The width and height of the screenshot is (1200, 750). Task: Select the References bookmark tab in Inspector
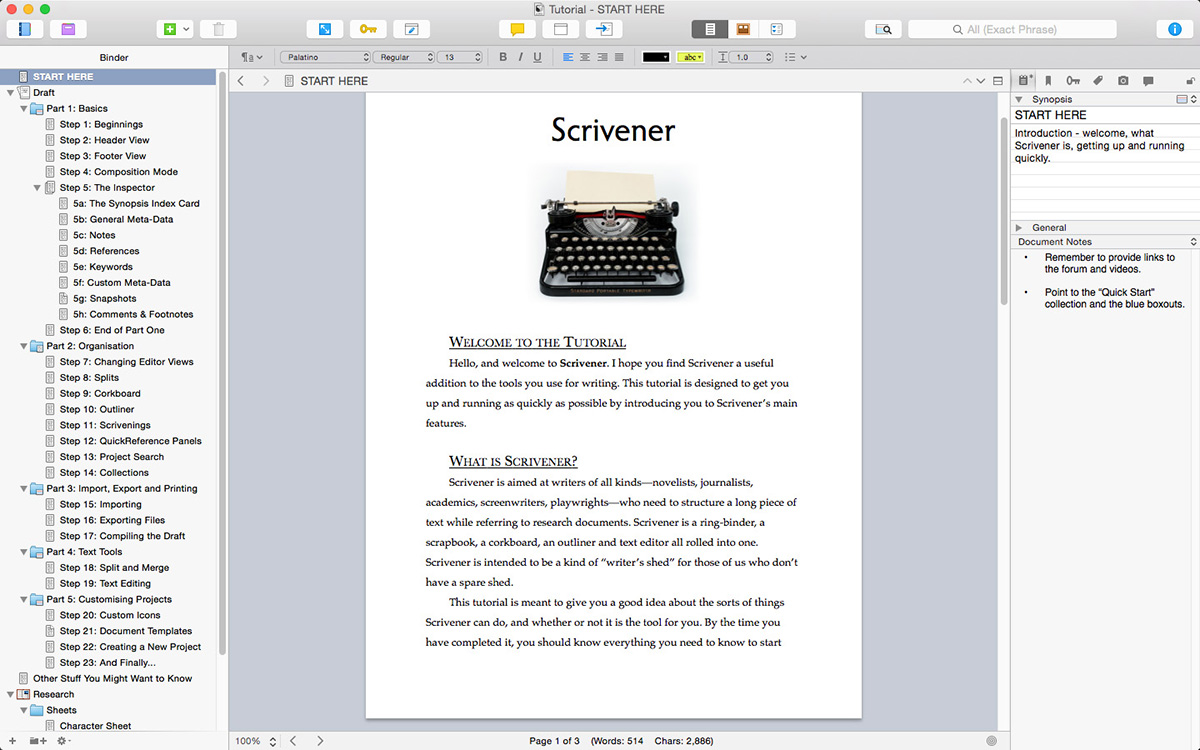(1048, 80)
